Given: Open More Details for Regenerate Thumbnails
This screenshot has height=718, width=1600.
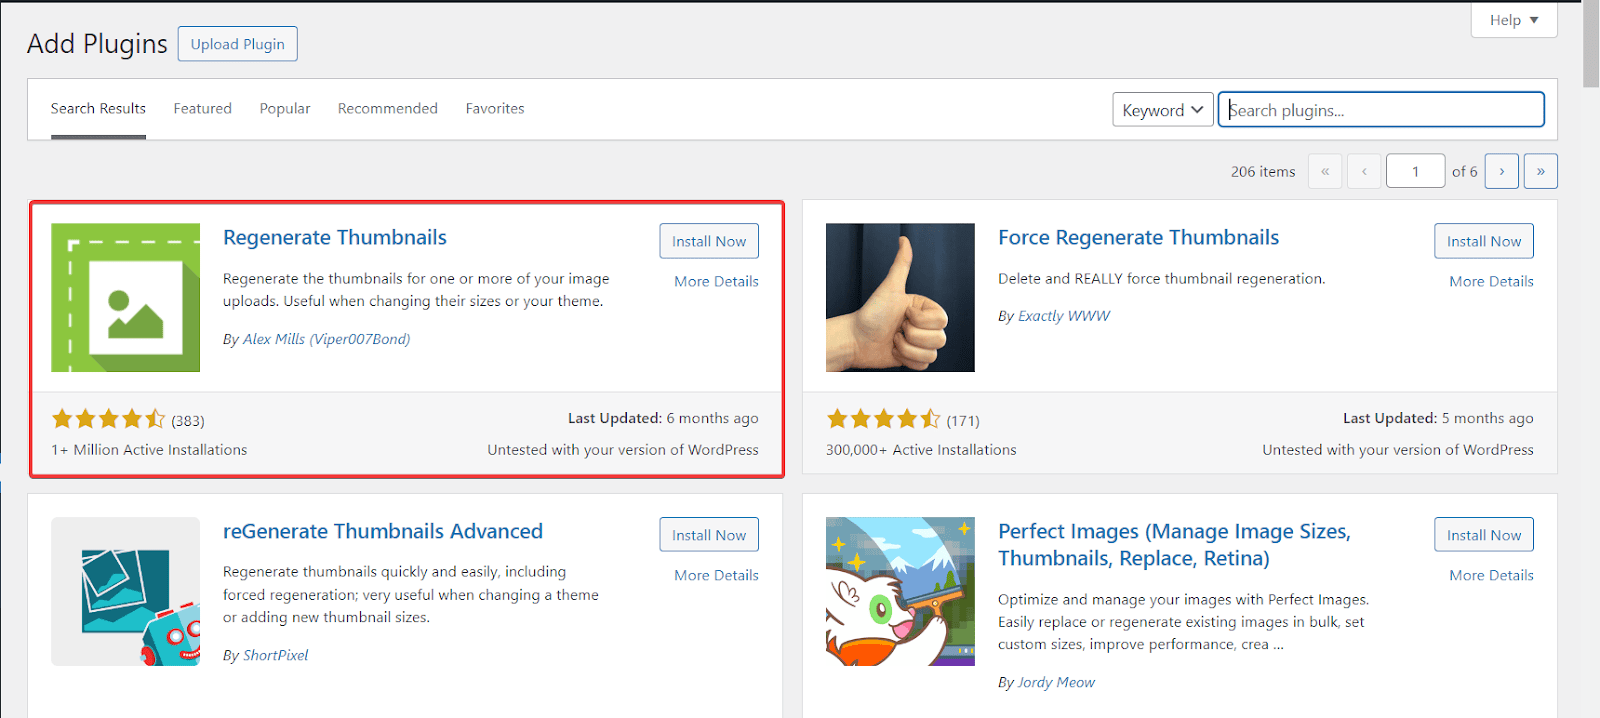Looking at the screenshot, I should click(x=716, y=281).
